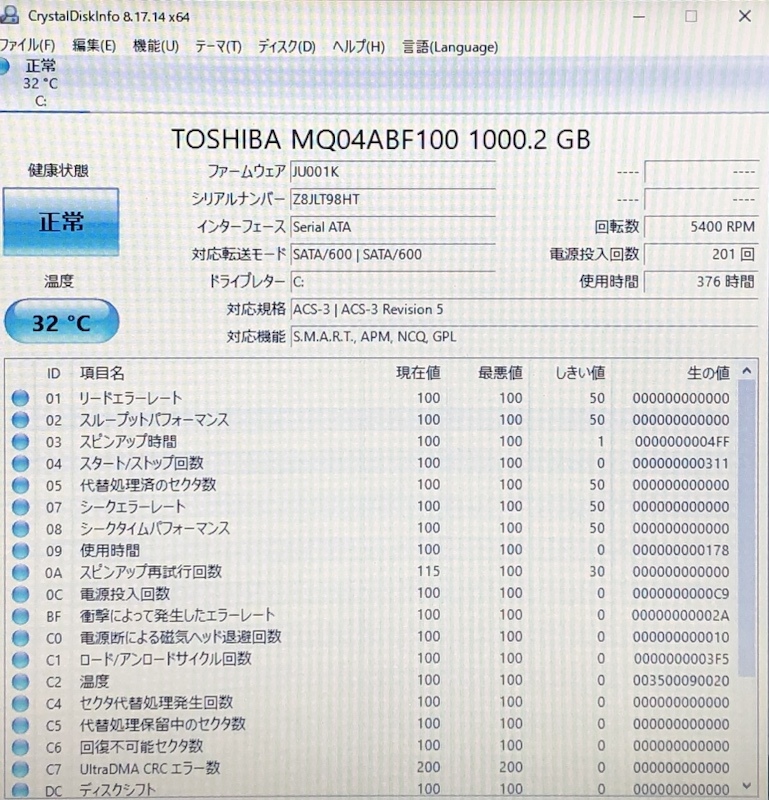The width and height of the screenshot is (769, 800).
Task: Click the status icon of スタート/ストップ回数
Action: (20, 463)
